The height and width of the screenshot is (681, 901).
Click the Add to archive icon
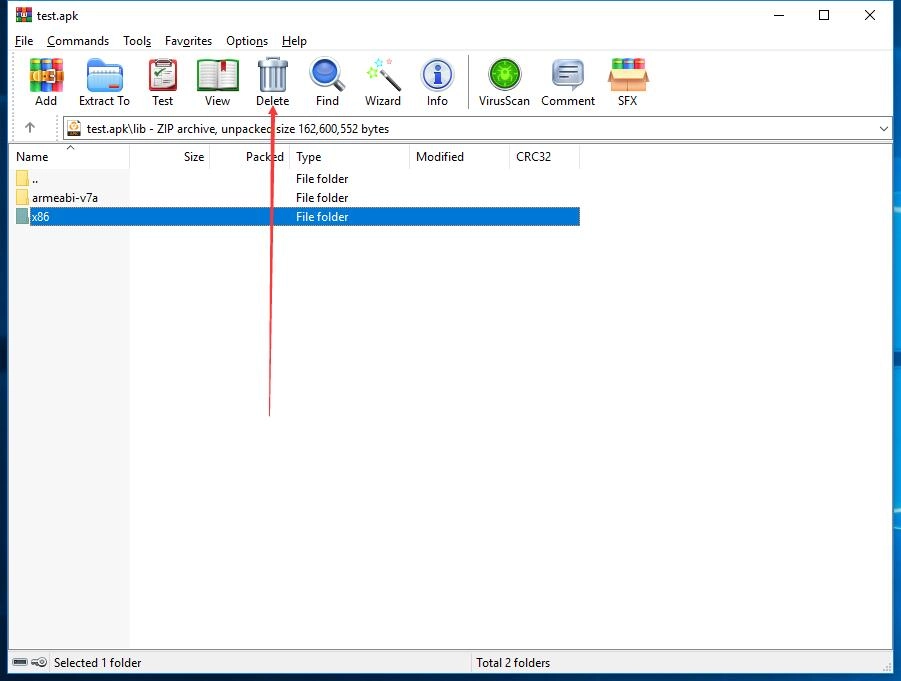(x=46, y=75)
